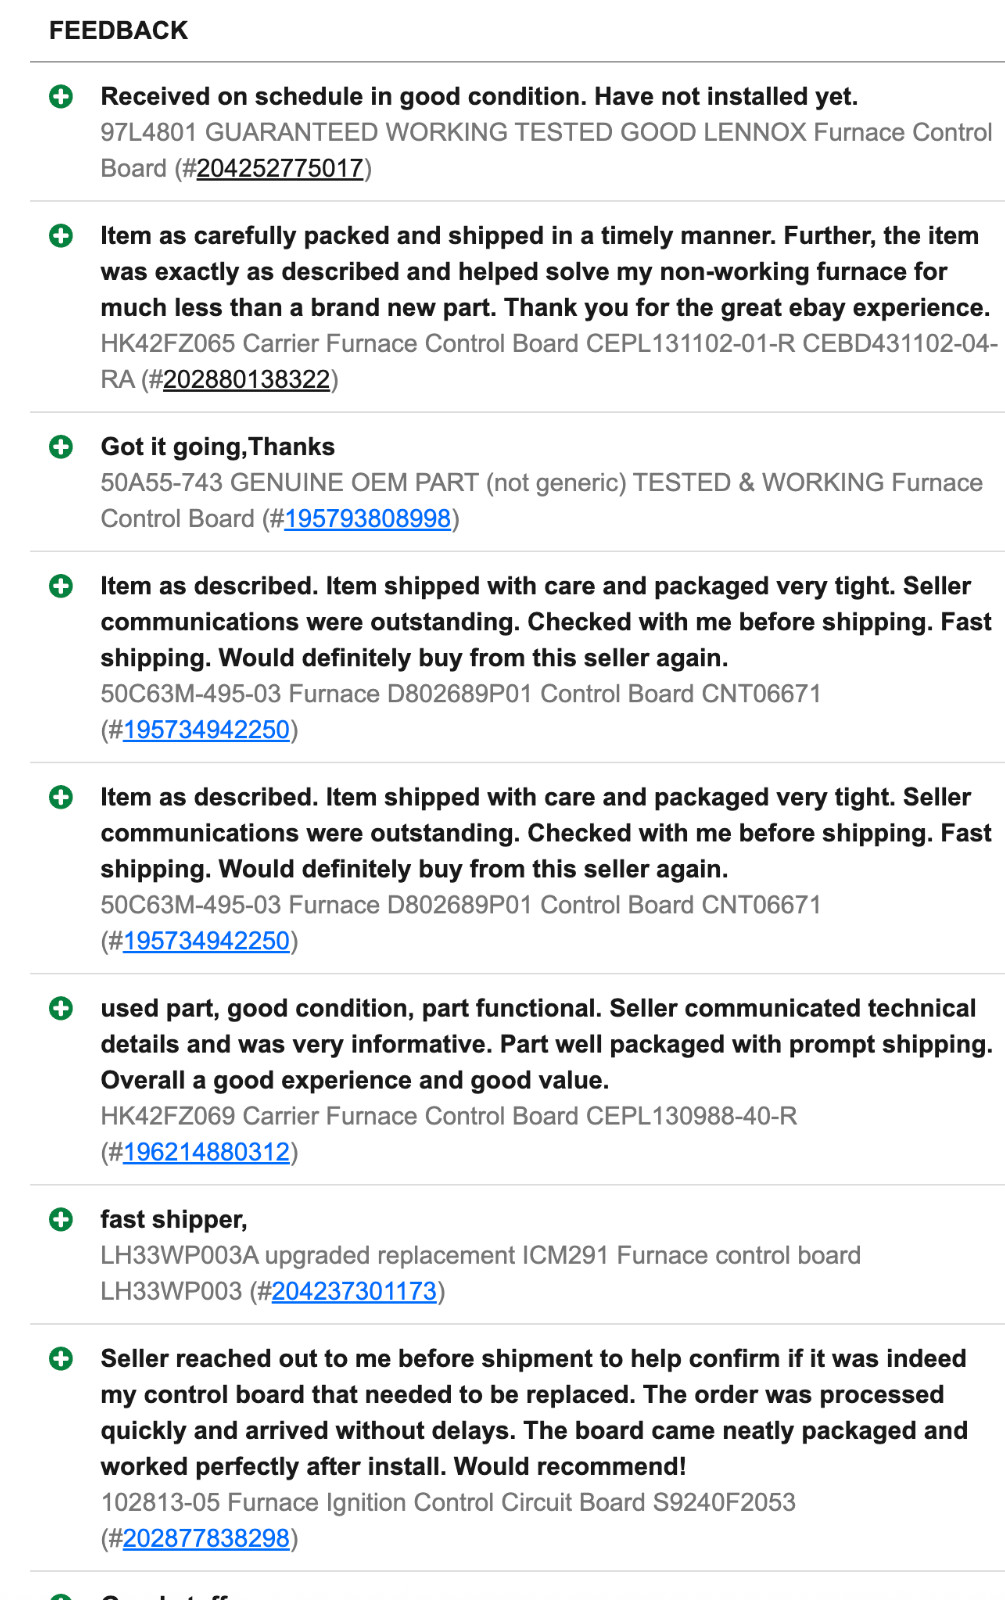Open first 195734942250 item link
The width and height of the screenshot is (1005, 1600).
[x=207, y=729]
